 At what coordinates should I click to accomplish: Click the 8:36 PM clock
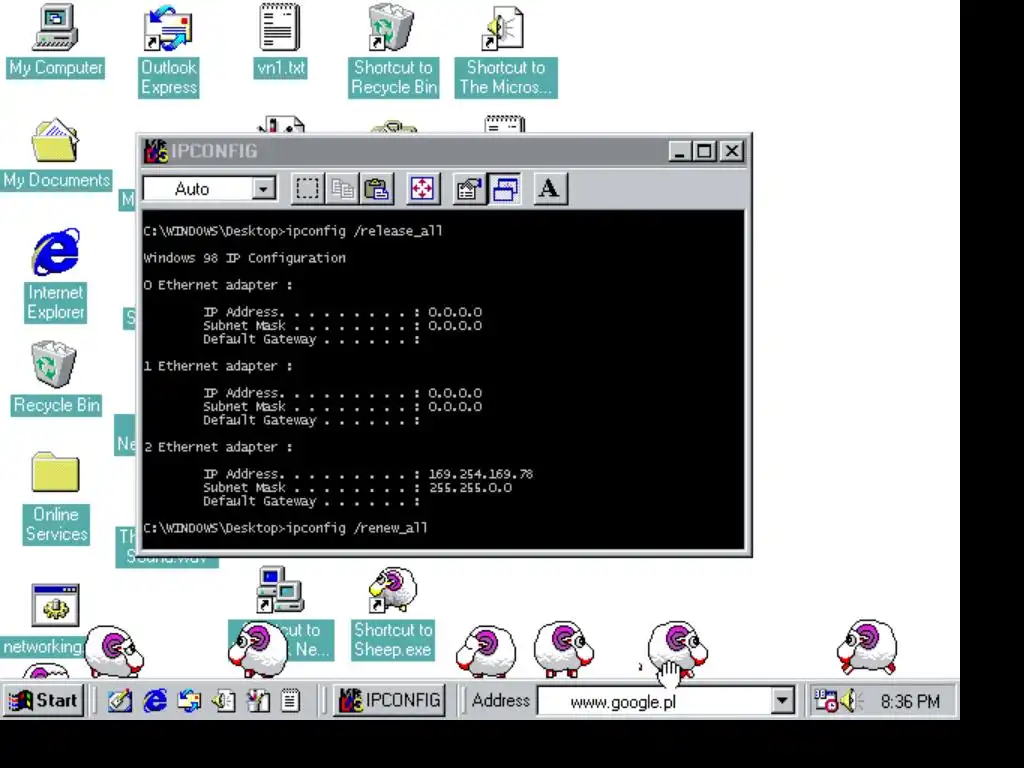(910, 702)
